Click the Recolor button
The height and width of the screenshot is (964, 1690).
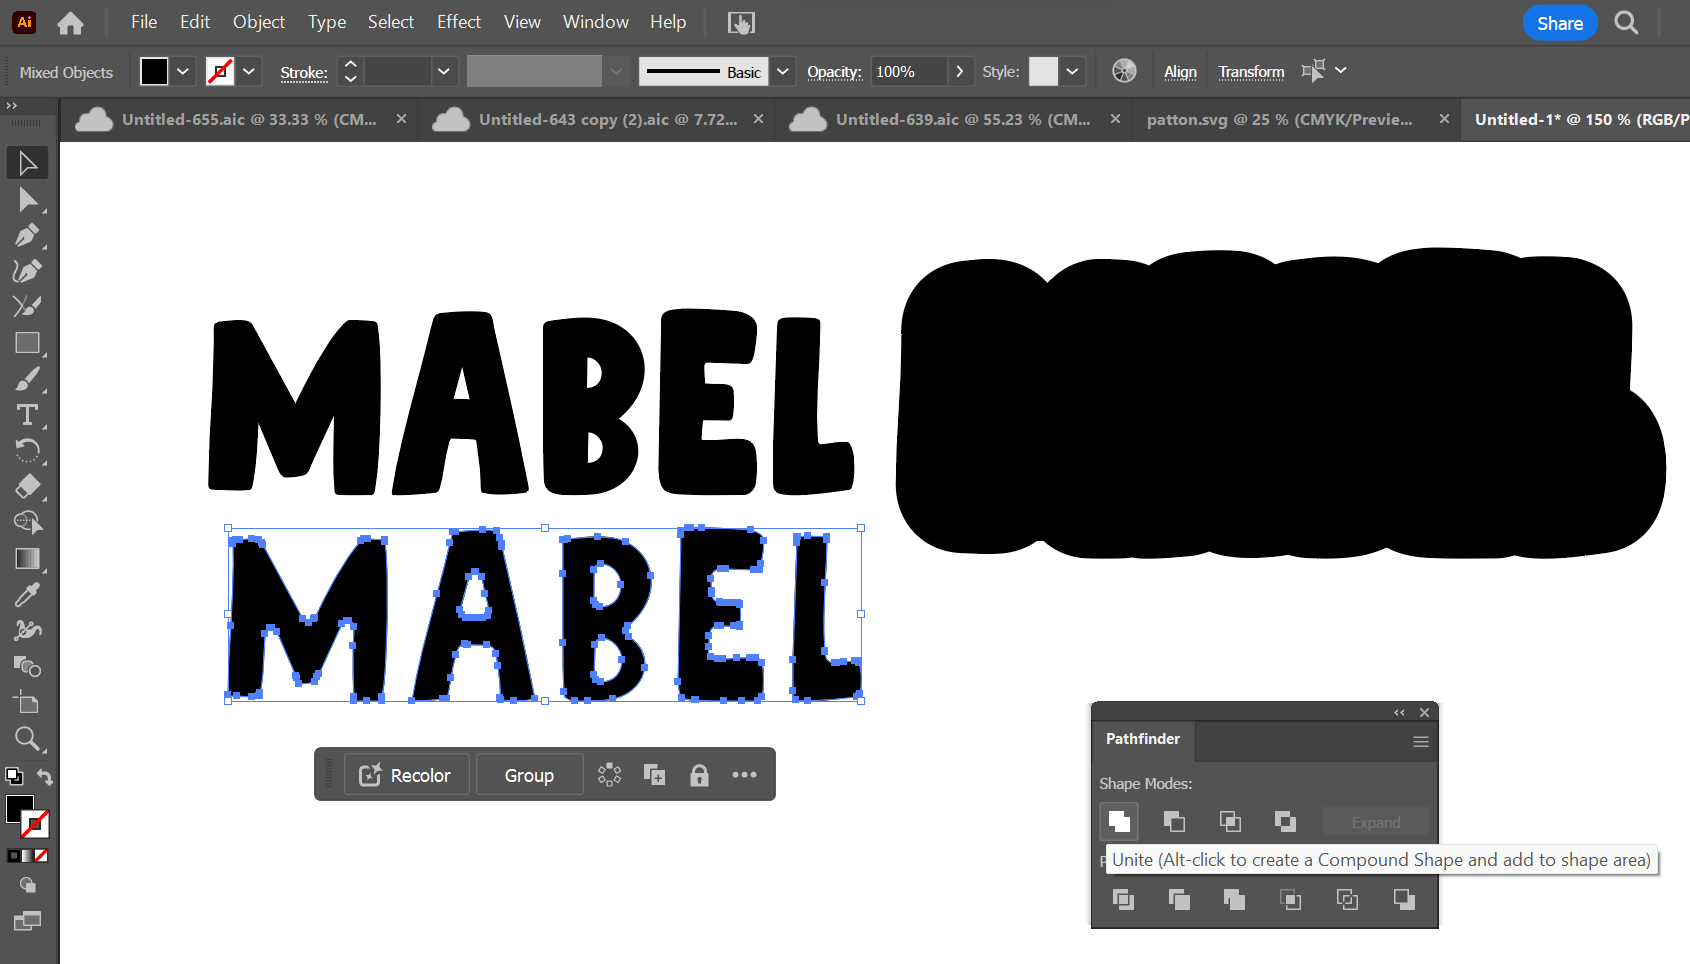pos(406,775)
